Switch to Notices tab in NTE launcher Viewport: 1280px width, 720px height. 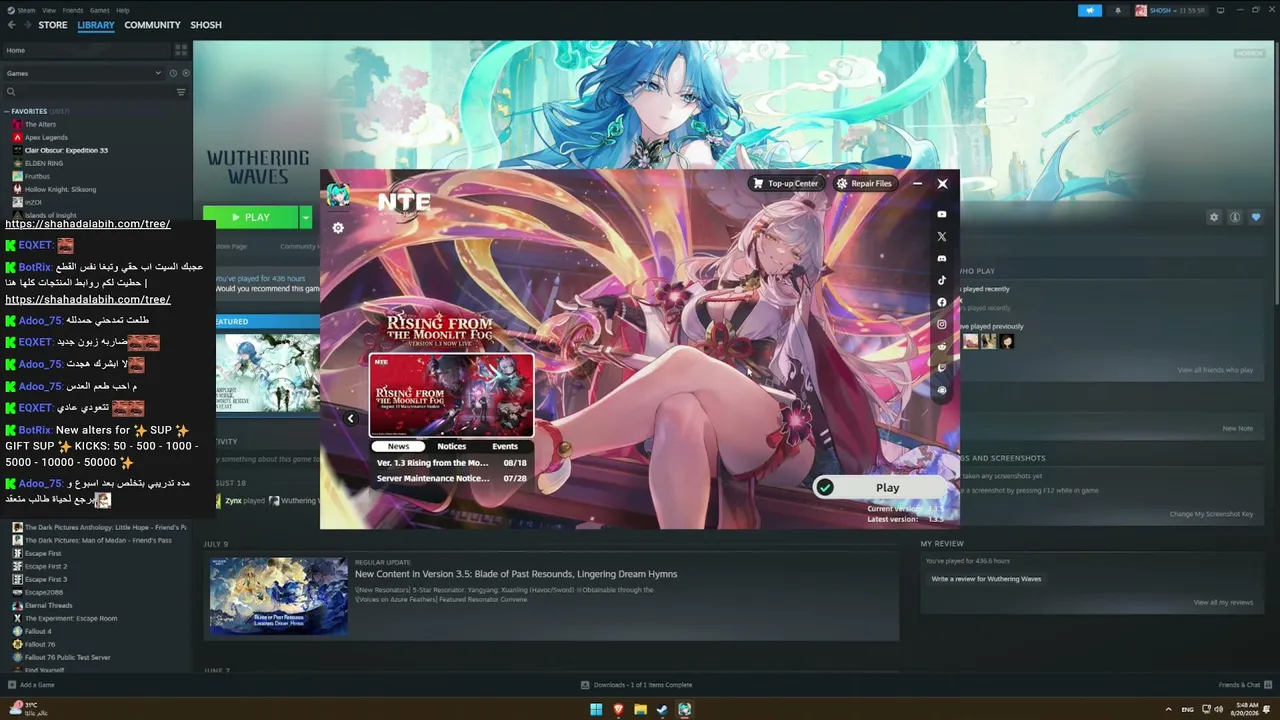pos(452,446)
